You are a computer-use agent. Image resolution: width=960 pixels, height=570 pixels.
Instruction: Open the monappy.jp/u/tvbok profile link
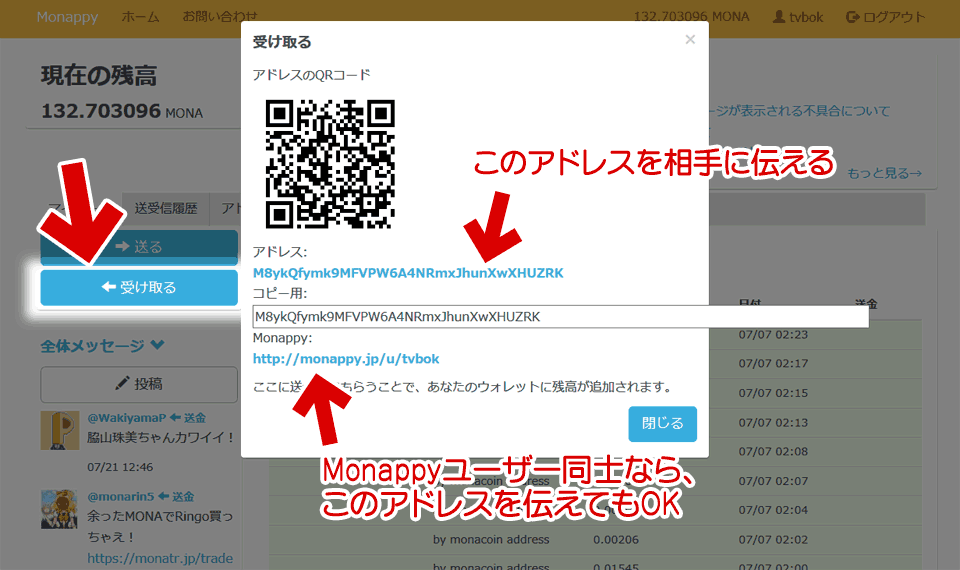coord(346,358)
